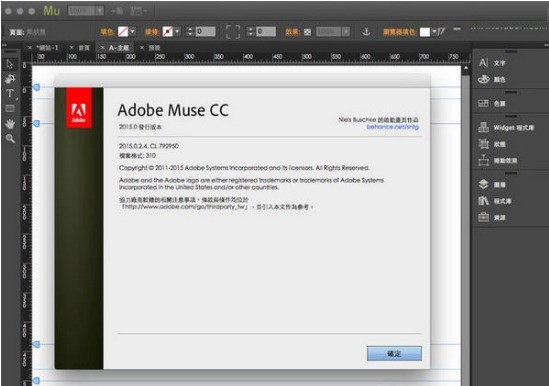Screen dimensions: 549x386
Task: Click the version text '2015.0.2.4, CL 792950'
Action: 149,146
